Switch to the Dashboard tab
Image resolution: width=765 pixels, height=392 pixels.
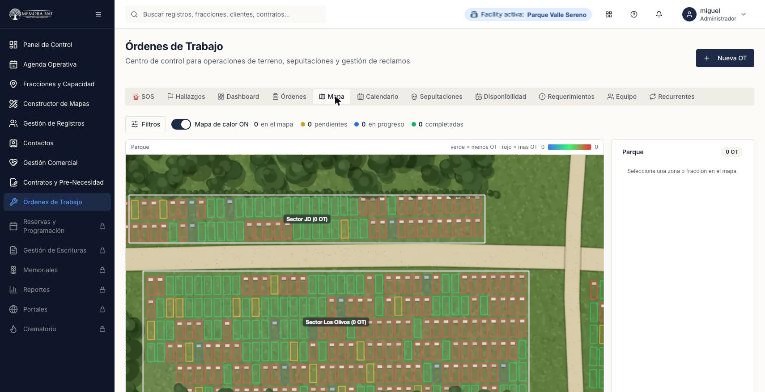click(238, 97)
